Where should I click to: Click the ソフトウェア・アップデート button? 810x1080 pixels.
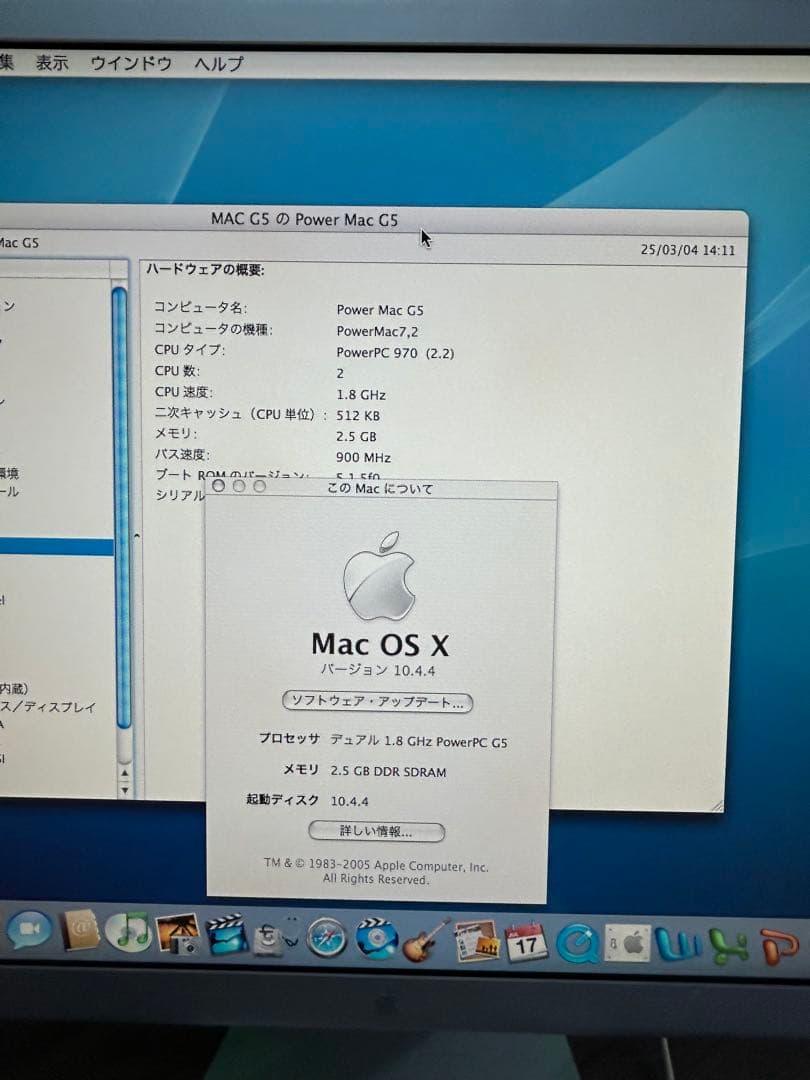coord(379,703)
